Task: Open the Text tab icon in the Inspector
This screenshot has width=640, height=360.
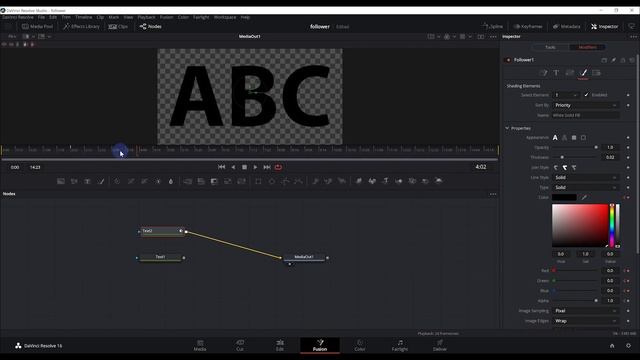Action: point(556,73)
